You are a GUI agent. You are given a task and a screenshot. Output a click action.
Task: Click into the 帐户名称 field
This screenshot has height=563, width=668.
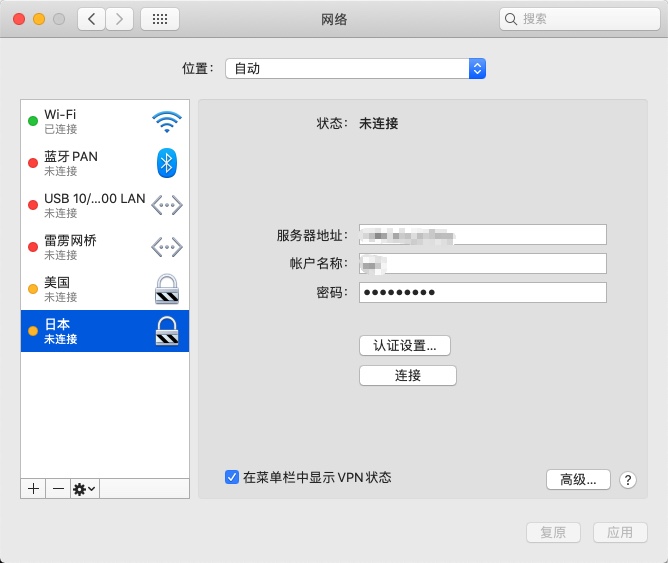(x=483, y=264)
